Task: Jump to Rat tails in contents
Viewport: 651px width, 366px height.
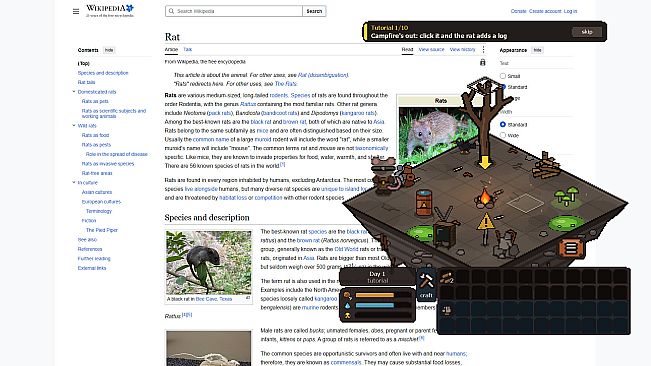Action: click(86, 83)
